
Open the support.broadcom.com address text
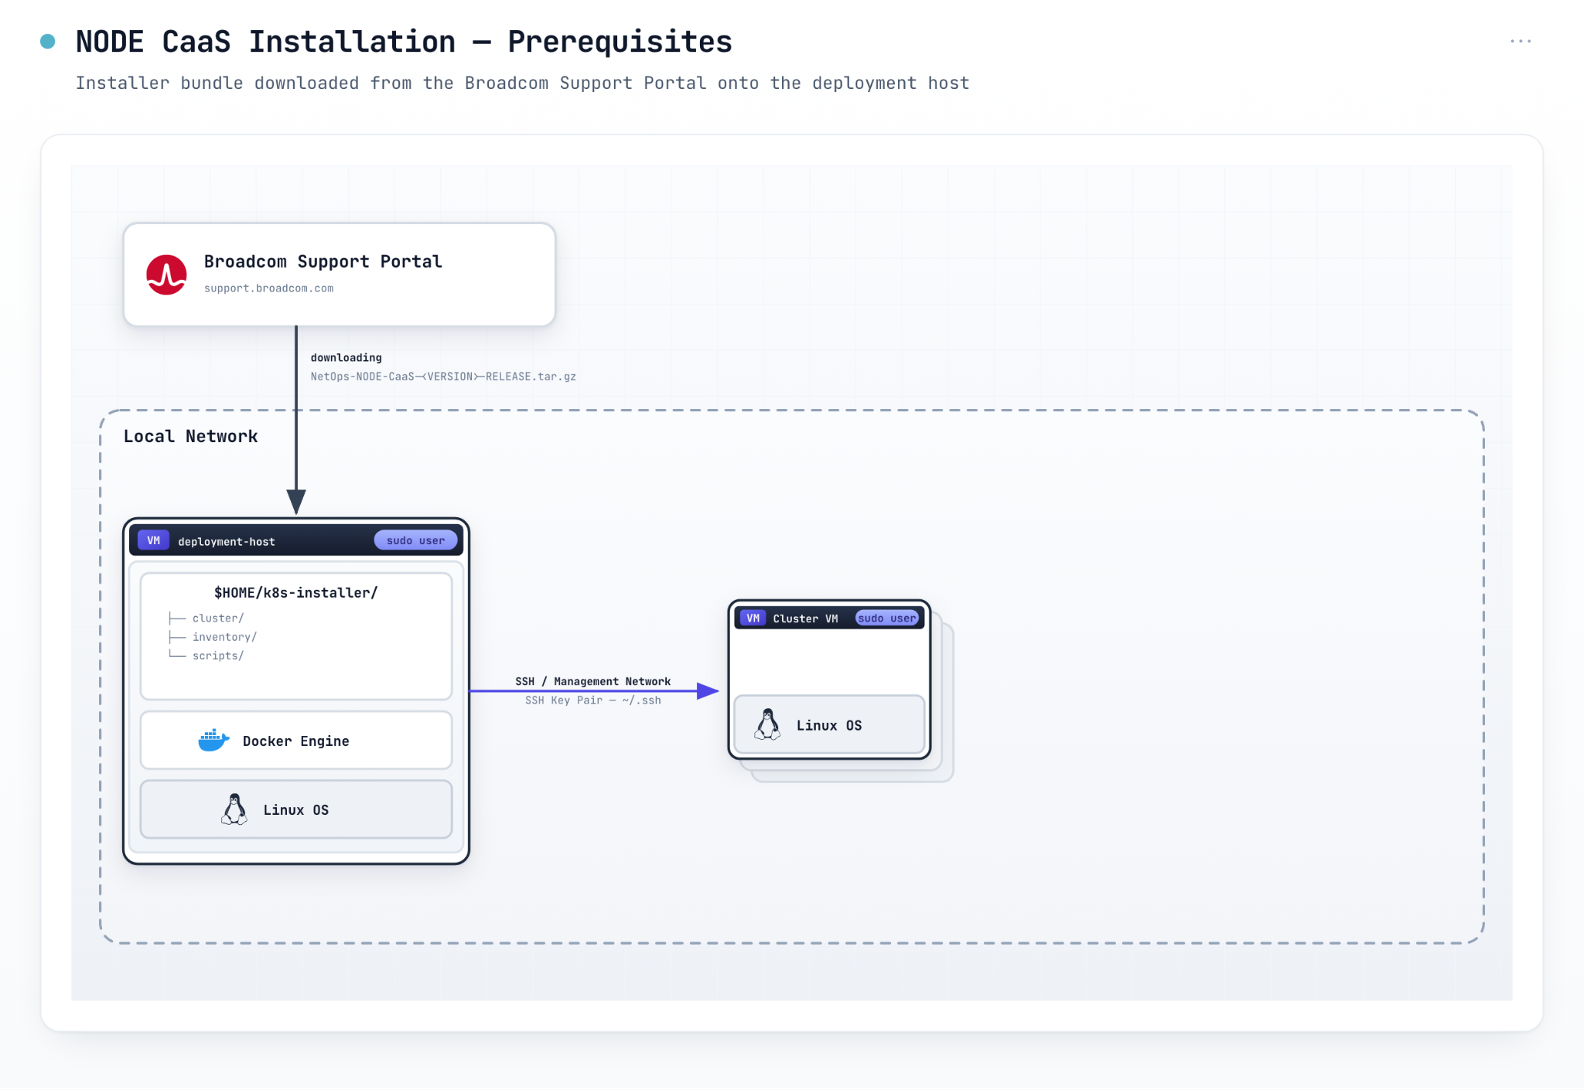point(269,288)
